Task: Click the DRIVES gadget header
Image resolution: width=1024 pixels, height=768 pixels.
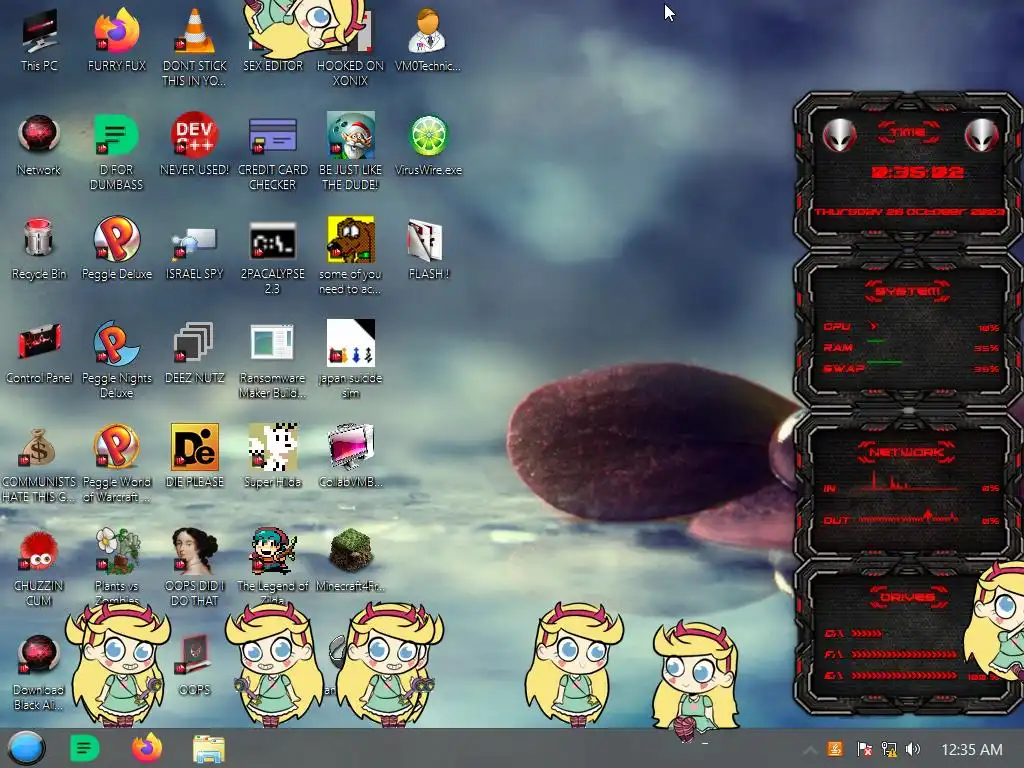Action: 908,597
